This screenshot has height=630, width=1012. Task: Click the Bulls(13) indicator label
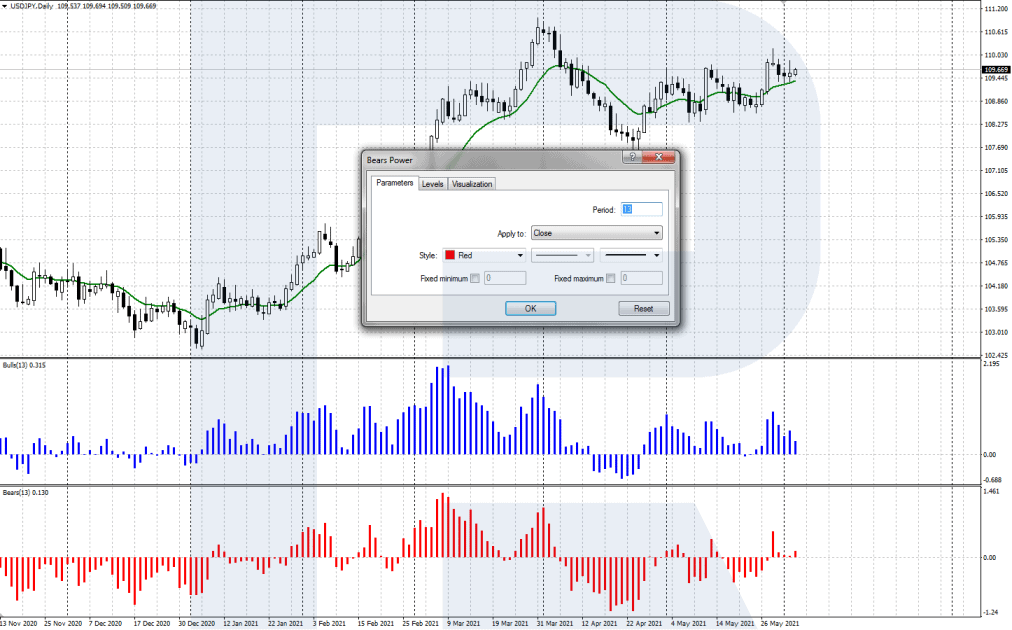click(24, 365)
